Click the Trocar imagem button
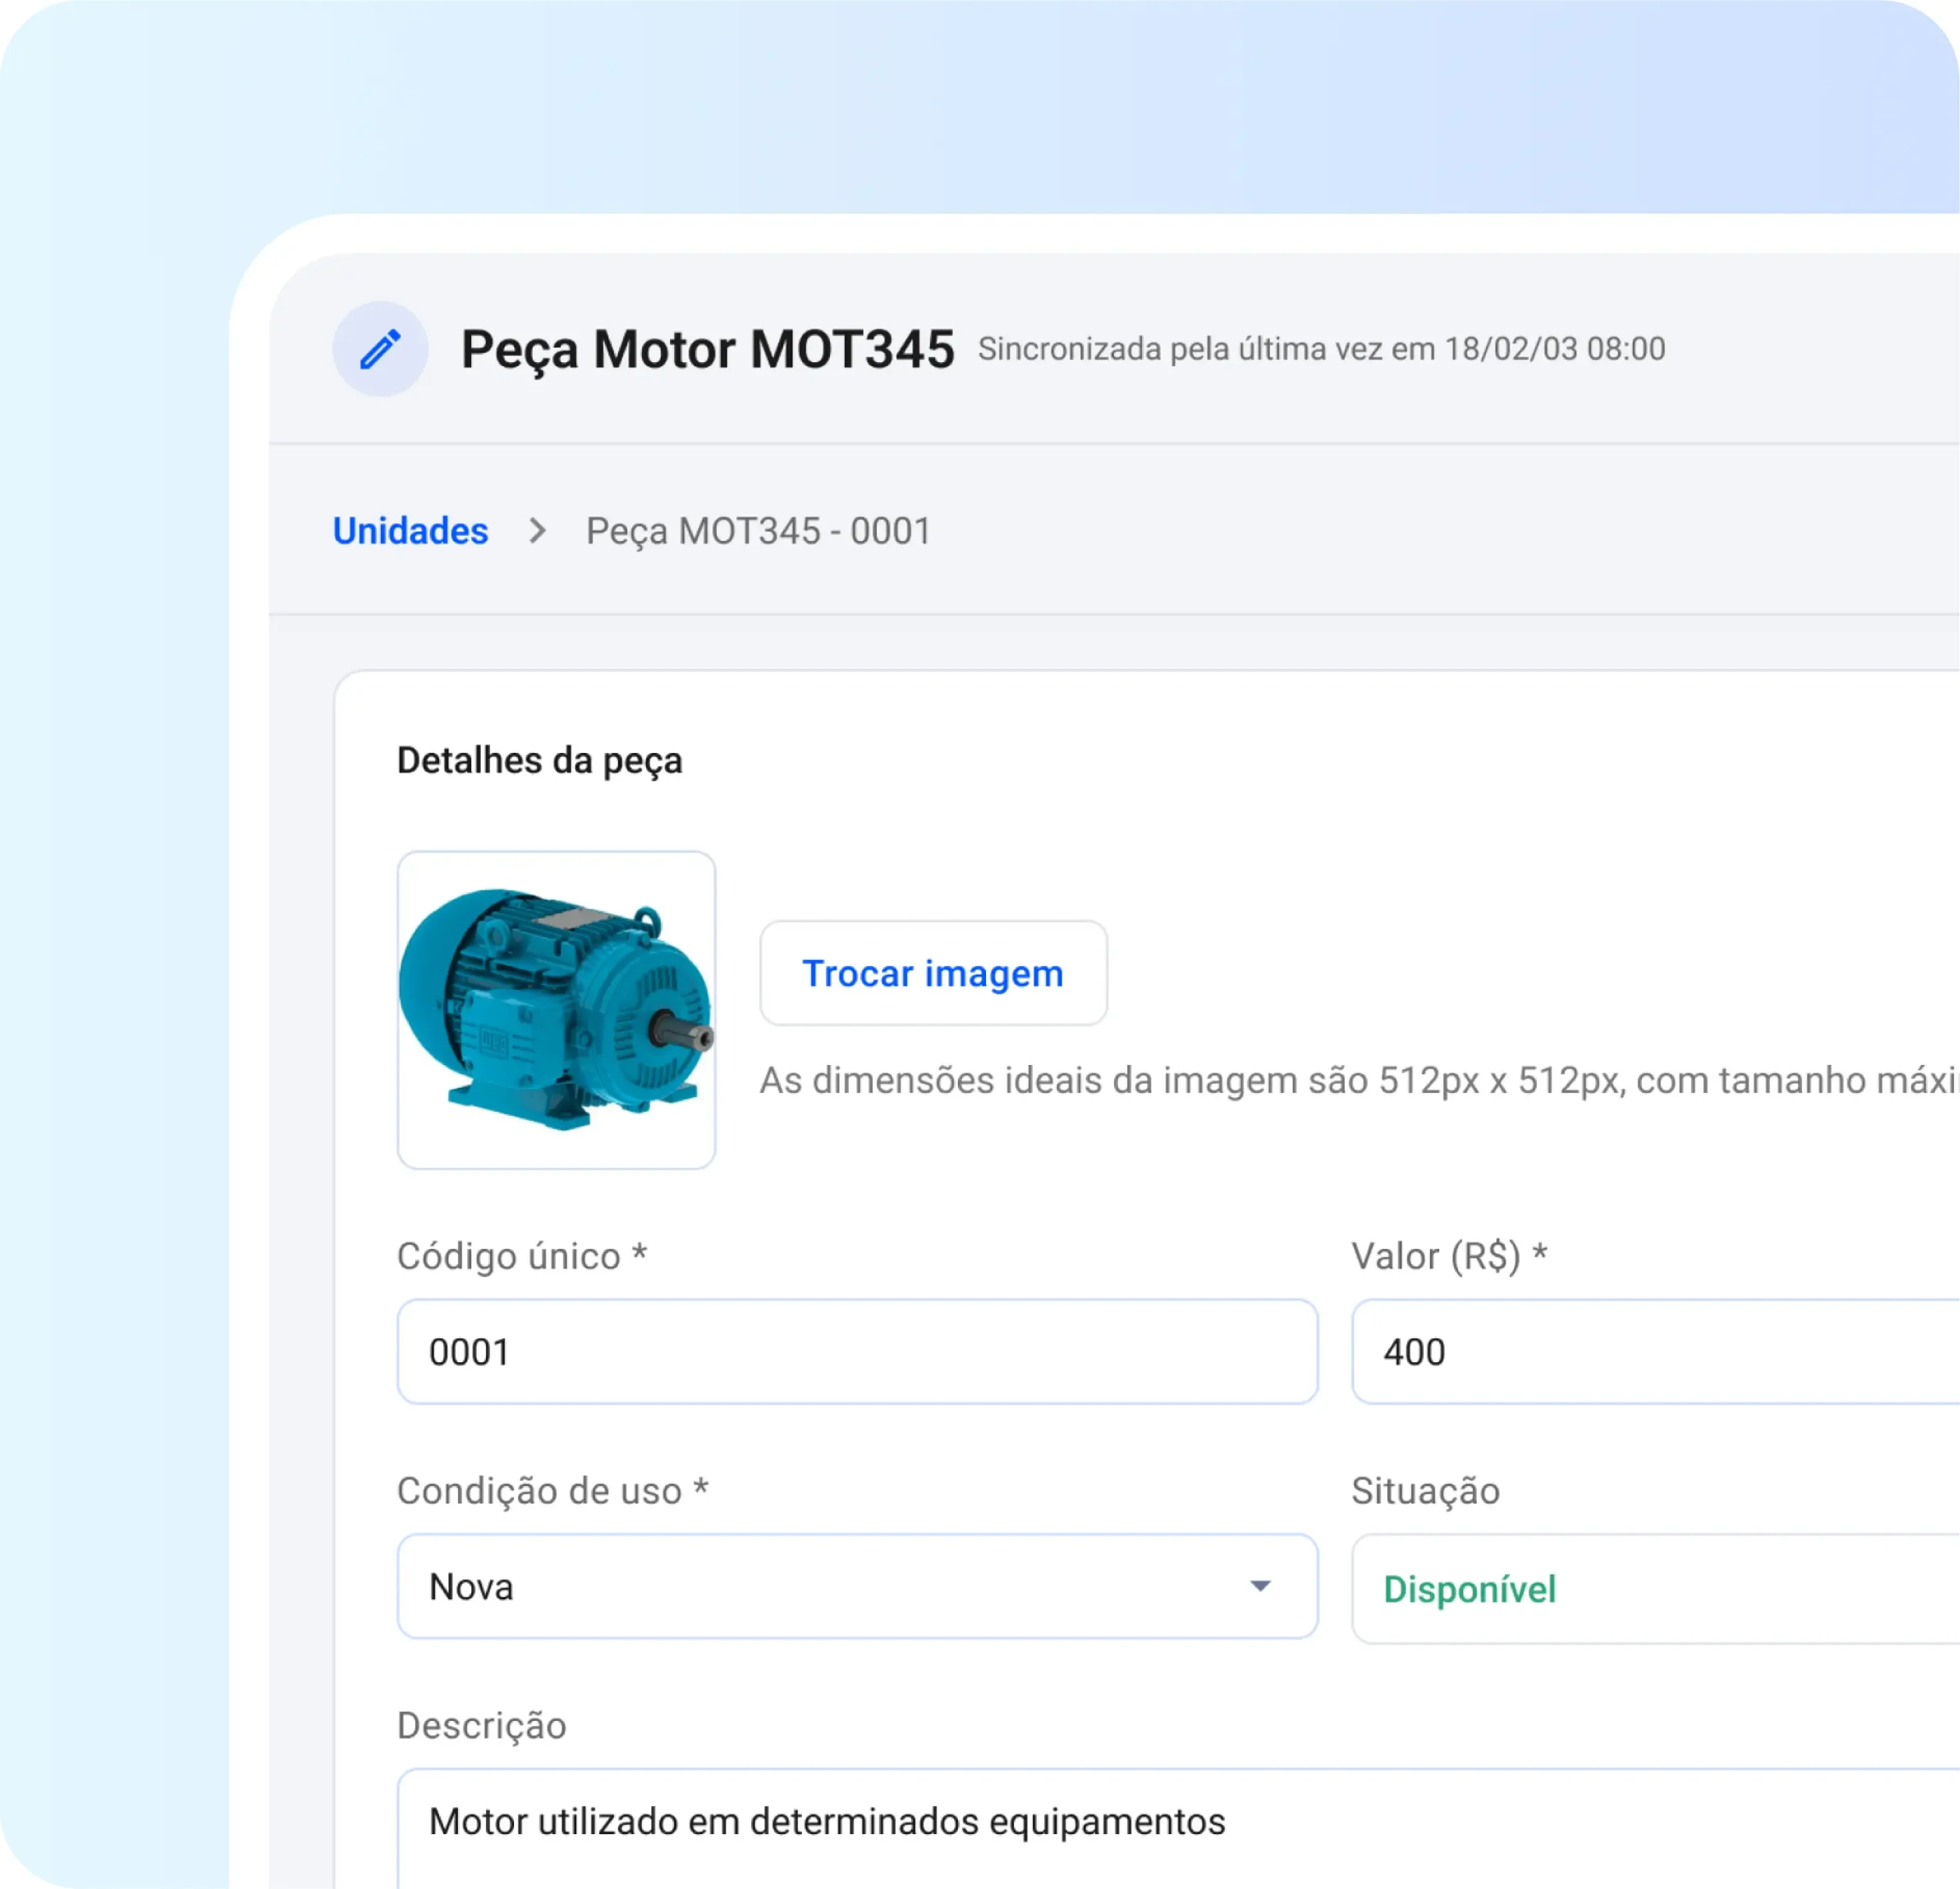 (x=933, y=973)
